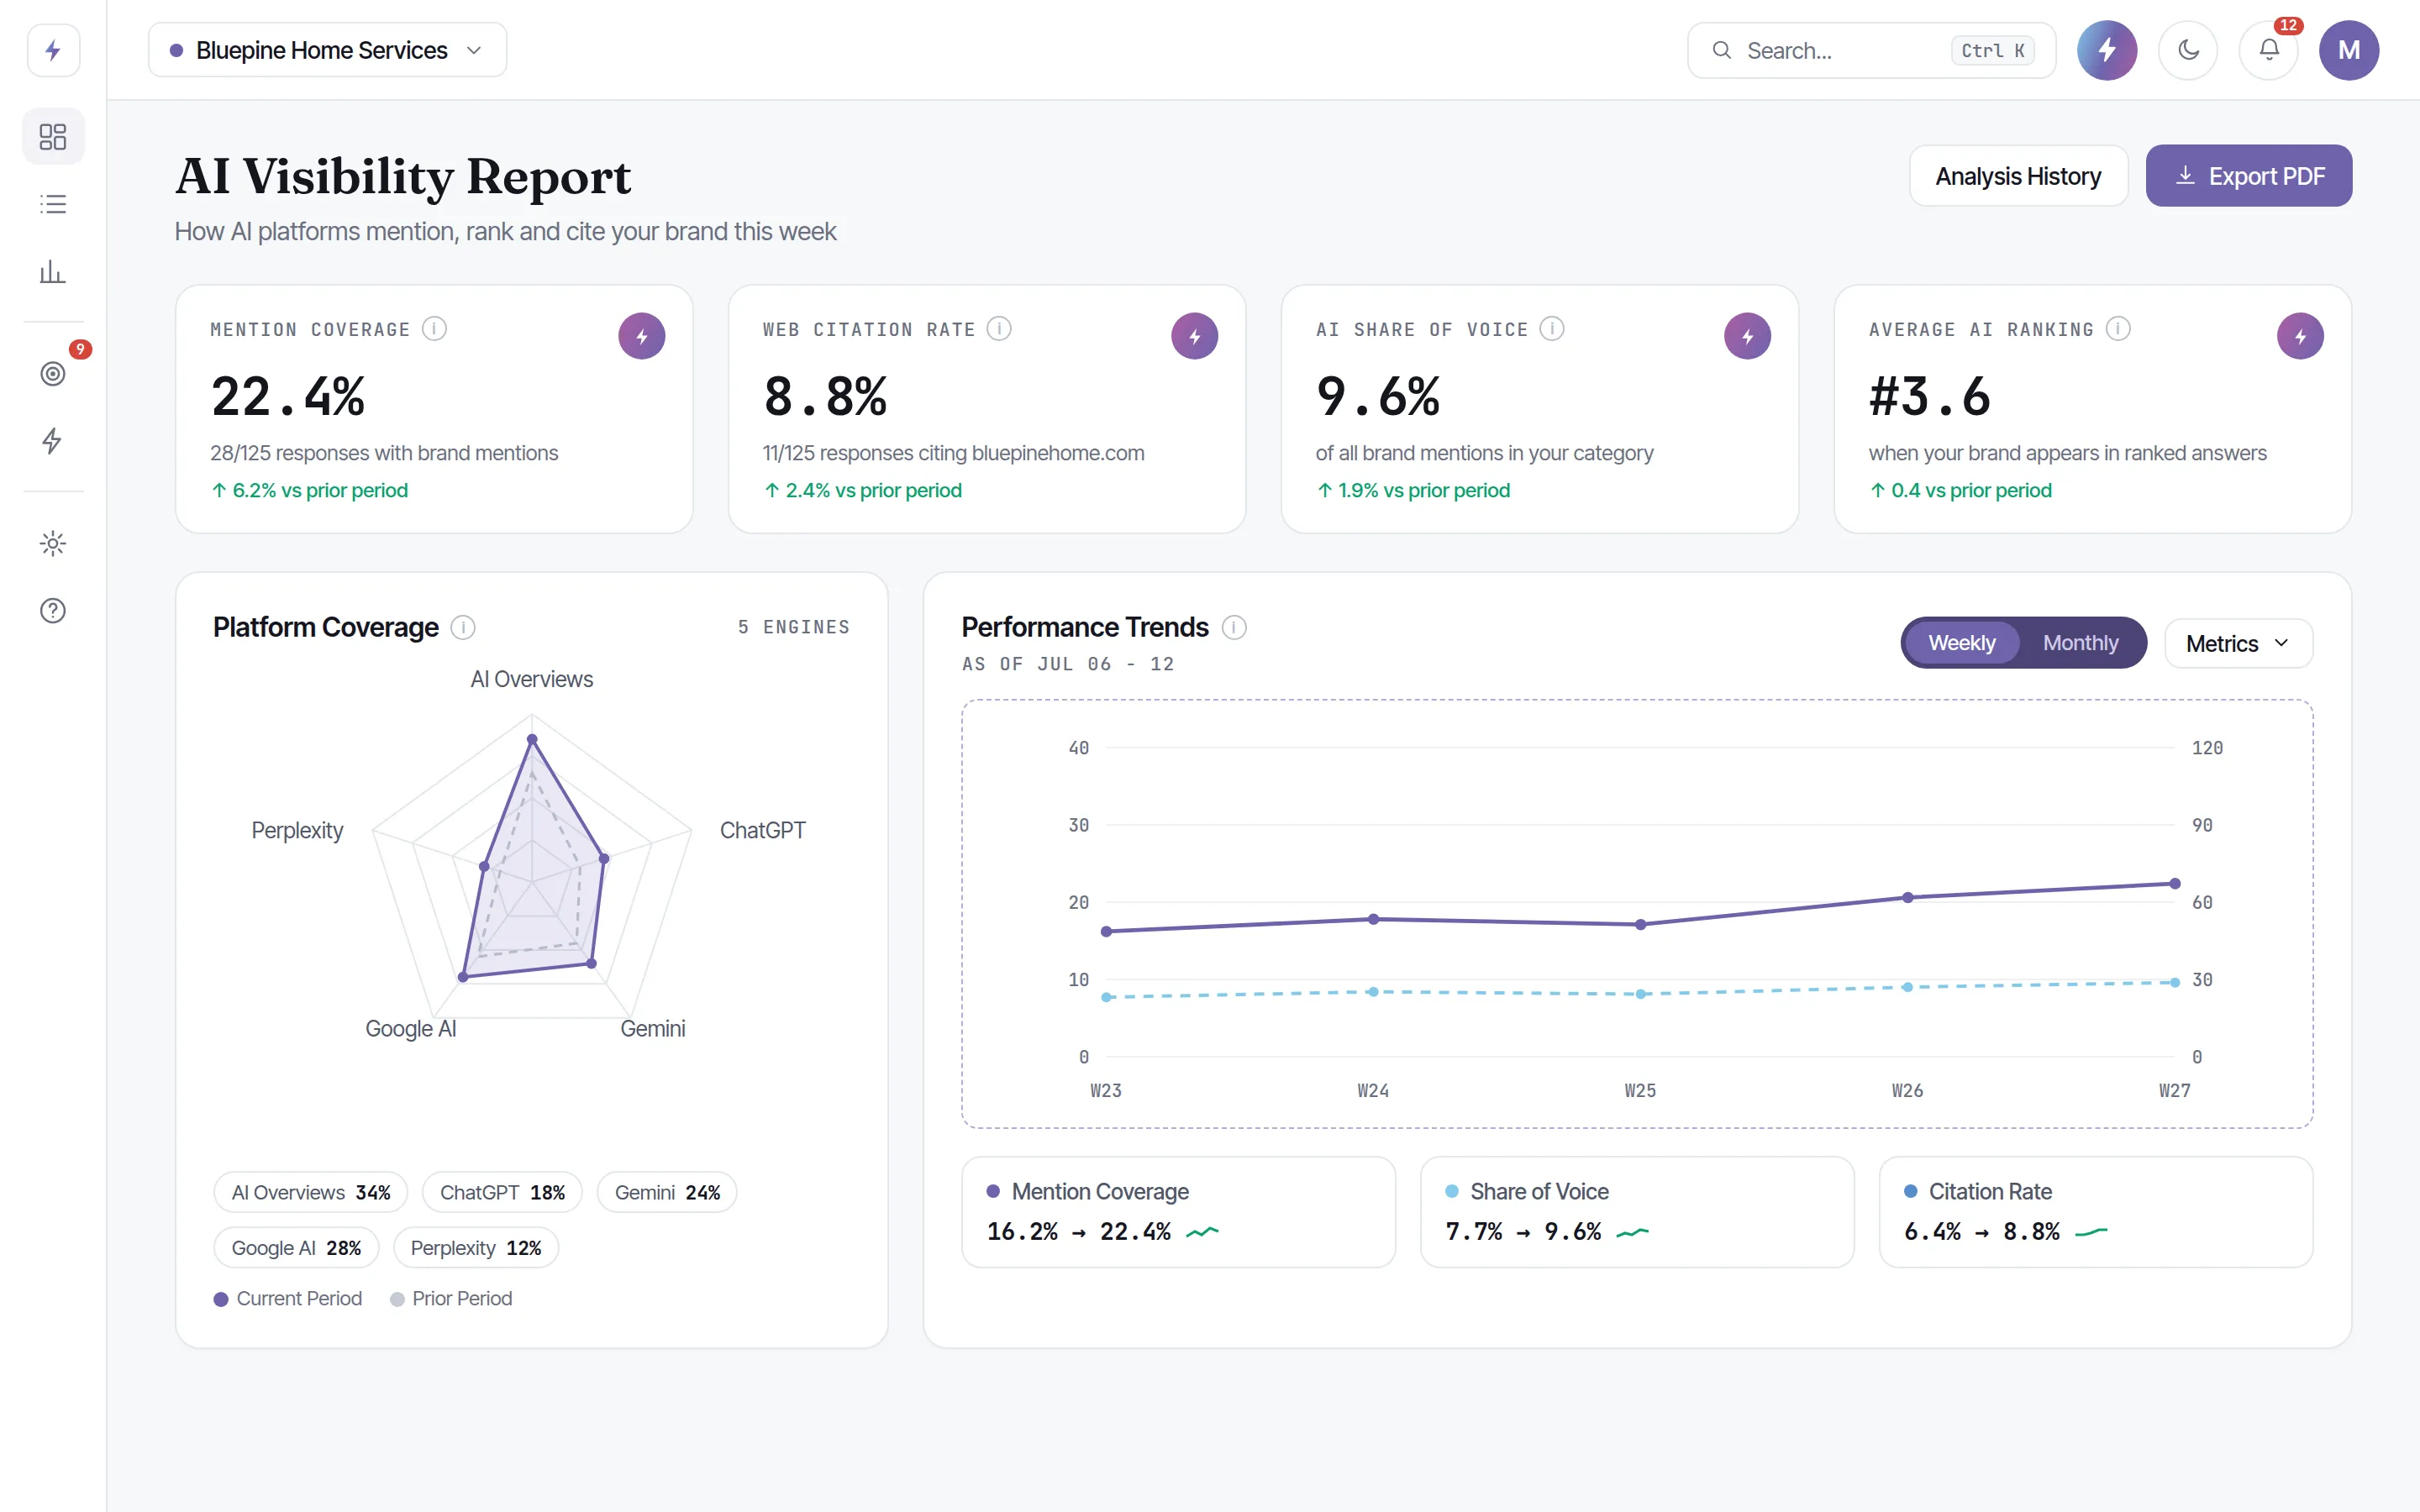Focus the Search field
The width and height of the screenshot is (2420, 1512).
(x=1871, y=50)
